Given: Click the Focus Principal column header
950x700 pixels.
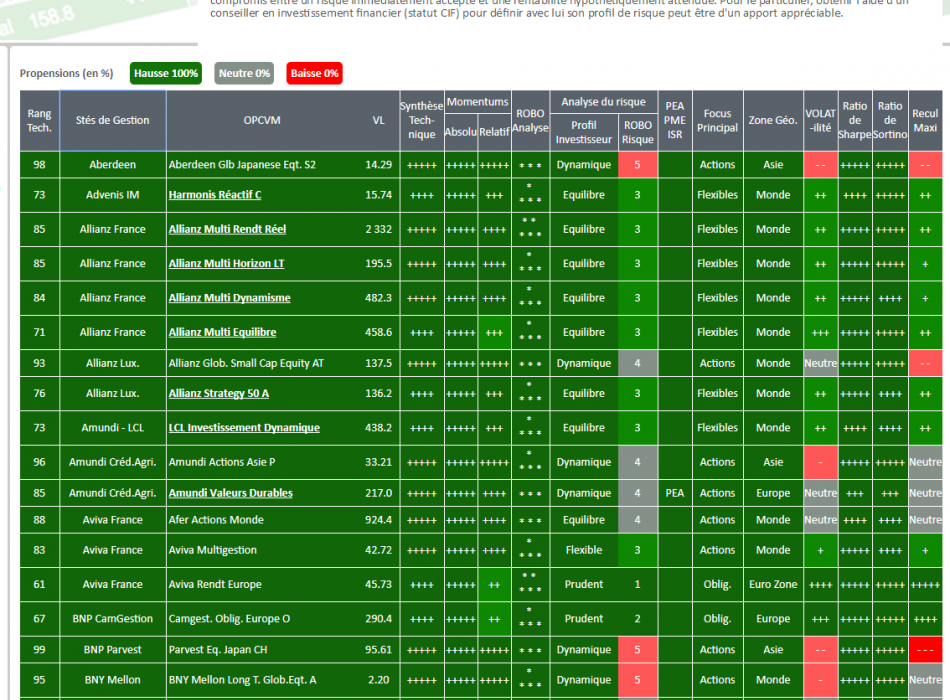Looking at the screenshot, I should click(717, 121).
